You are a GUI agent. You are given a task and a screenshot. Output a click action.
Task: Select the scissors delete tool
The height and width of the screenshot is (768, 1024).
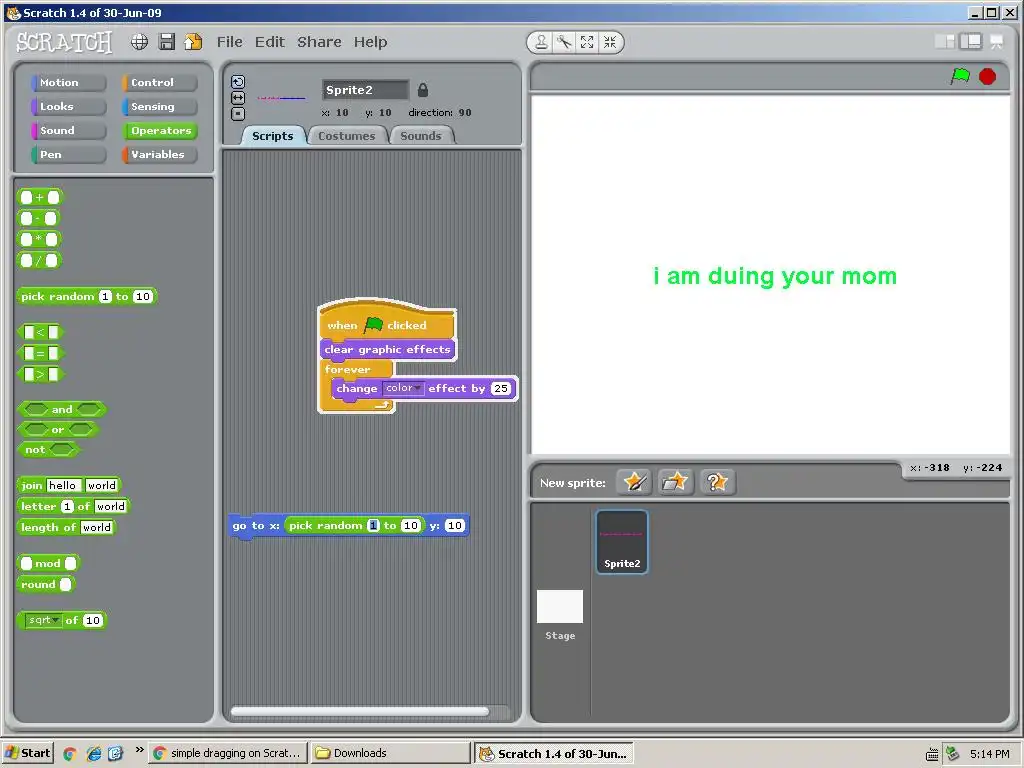click(564, 42)
